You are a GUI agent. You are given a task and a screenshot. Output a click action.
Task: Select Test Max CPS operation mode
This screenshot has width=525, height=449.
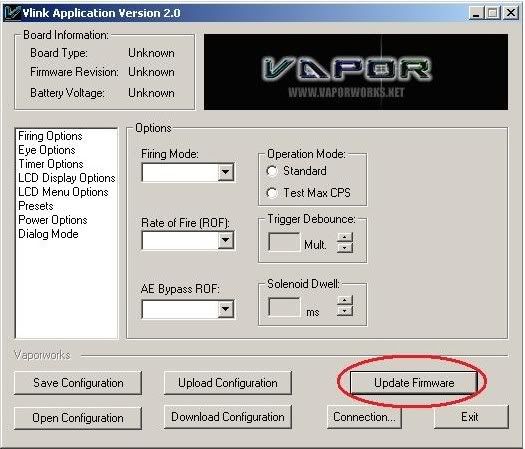(272, 193)
